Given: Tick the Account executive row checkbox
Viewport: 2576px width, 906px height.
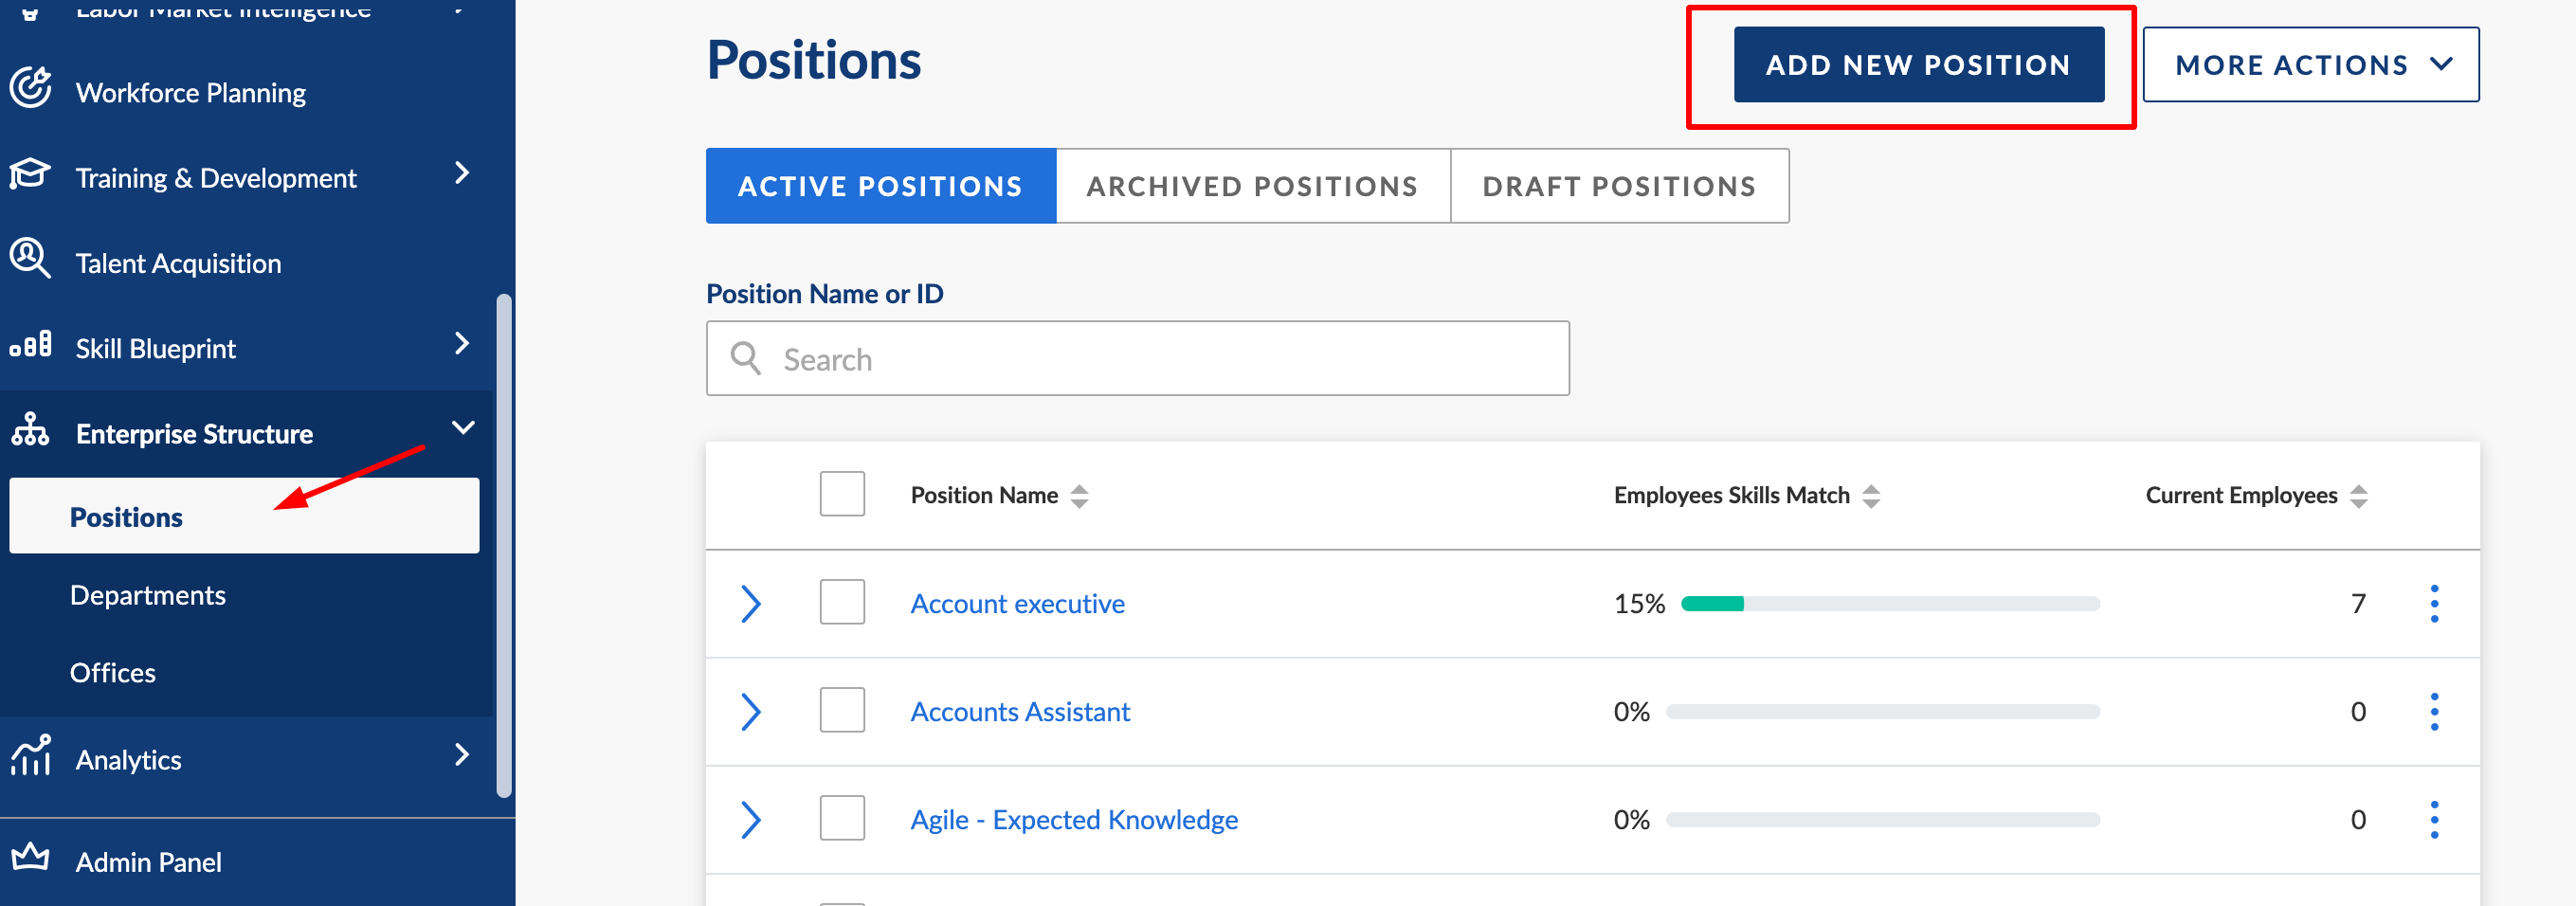Looking at the screenshot, I should pos(841,603).
